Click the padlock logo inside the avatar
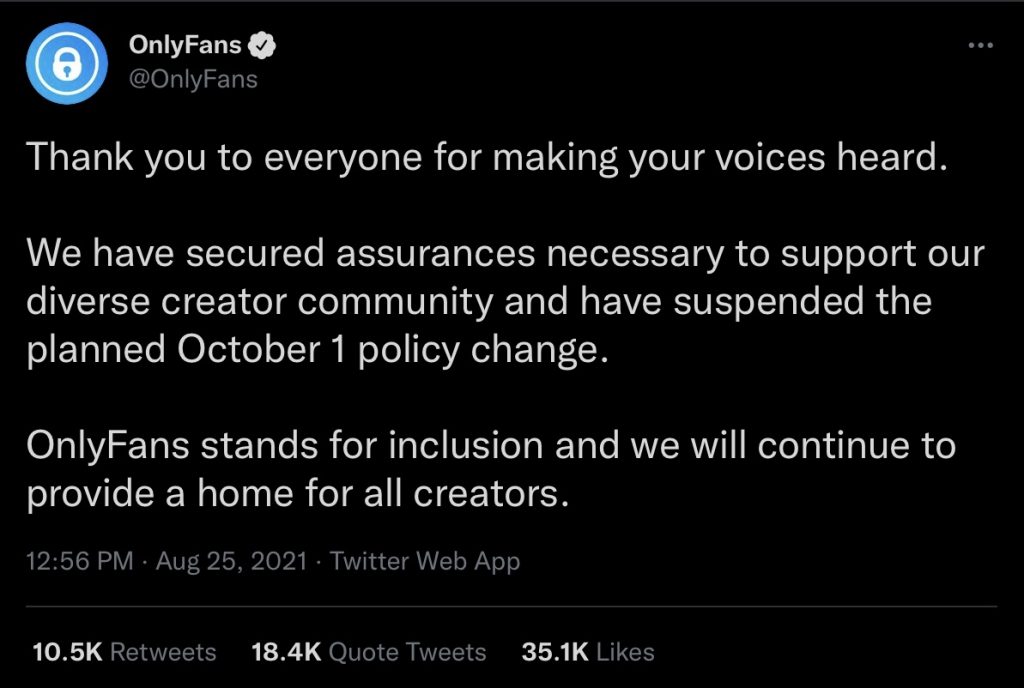 66,63
